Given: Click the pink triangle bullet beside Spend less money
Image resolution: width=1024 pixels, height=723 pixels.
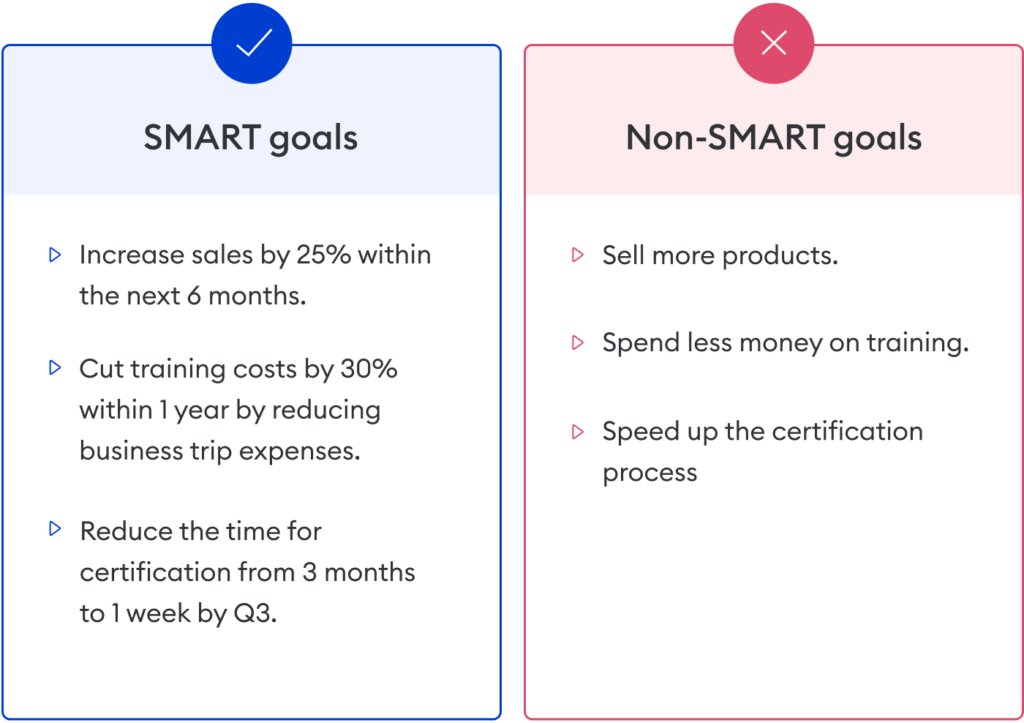Looking at the screenshot, I should click(x=577, y=342).
